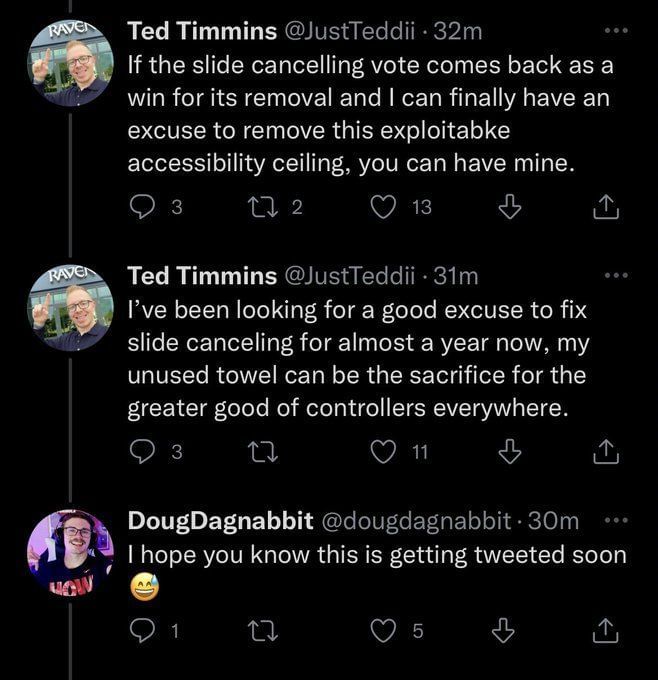
Task: Click Ted Timmins' avatar on top tweet
Action: point(70,63)
